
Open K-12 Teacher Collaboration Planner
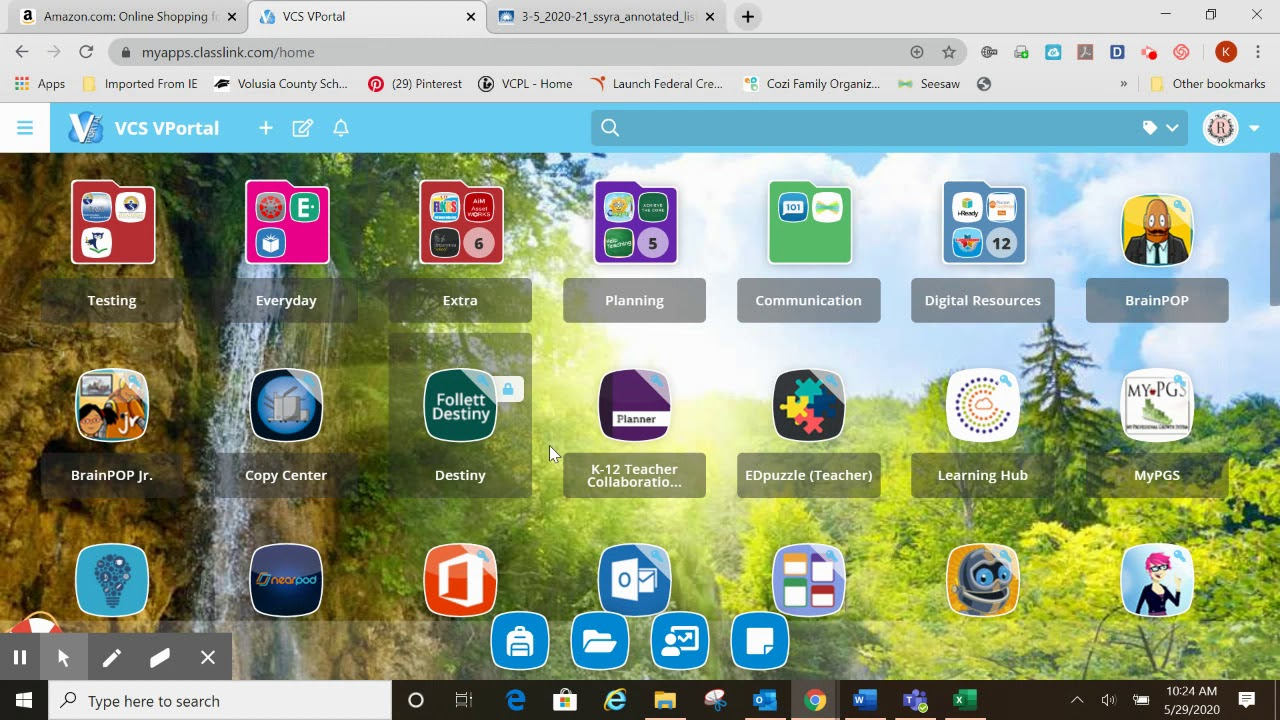click(x=634, y=405)
